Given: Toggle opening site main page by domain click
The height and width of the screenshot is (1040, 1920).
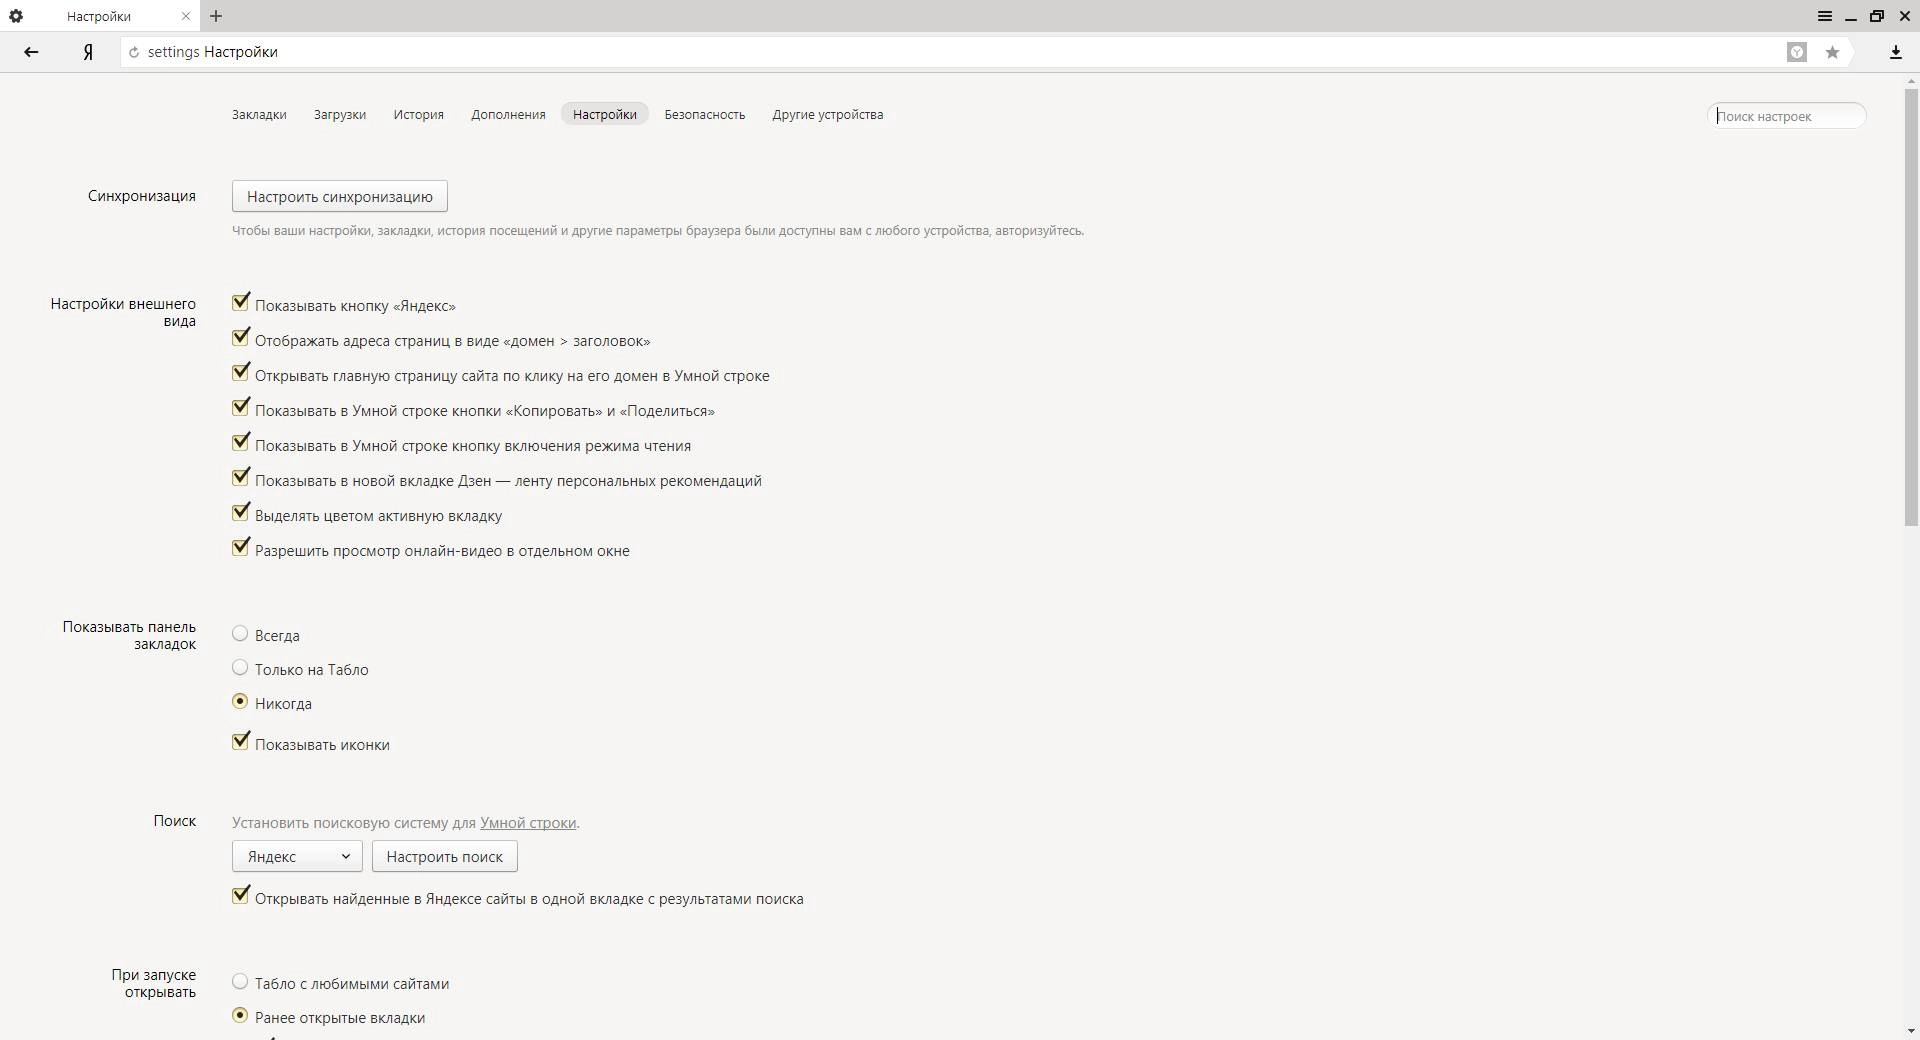Looking at the screenshot, I should (240, 372).
